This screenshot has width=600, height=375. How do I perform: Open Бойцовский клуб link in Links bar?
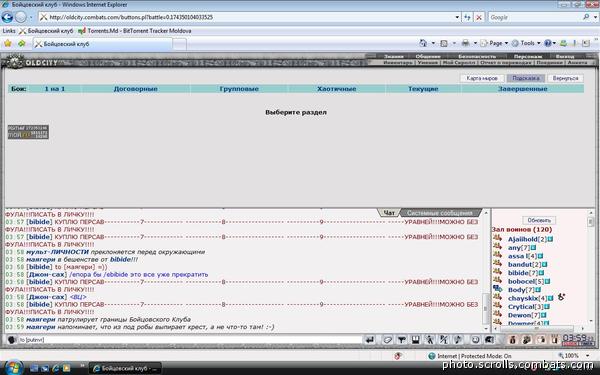[46, 31]
